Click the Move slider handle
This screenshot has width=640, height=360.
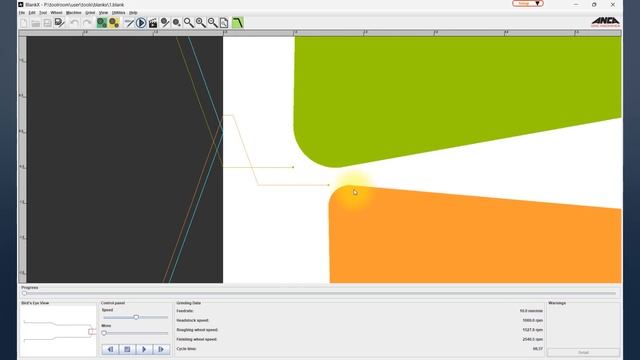click(x=104, y=333)
